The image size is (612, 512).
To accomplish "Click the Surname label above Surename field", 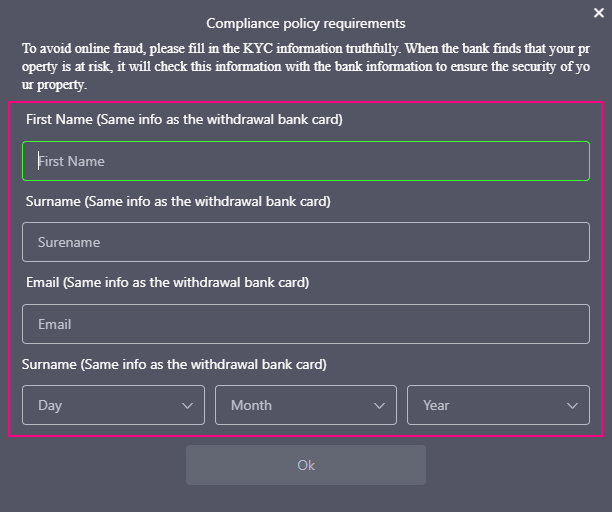I will [178, 201].
